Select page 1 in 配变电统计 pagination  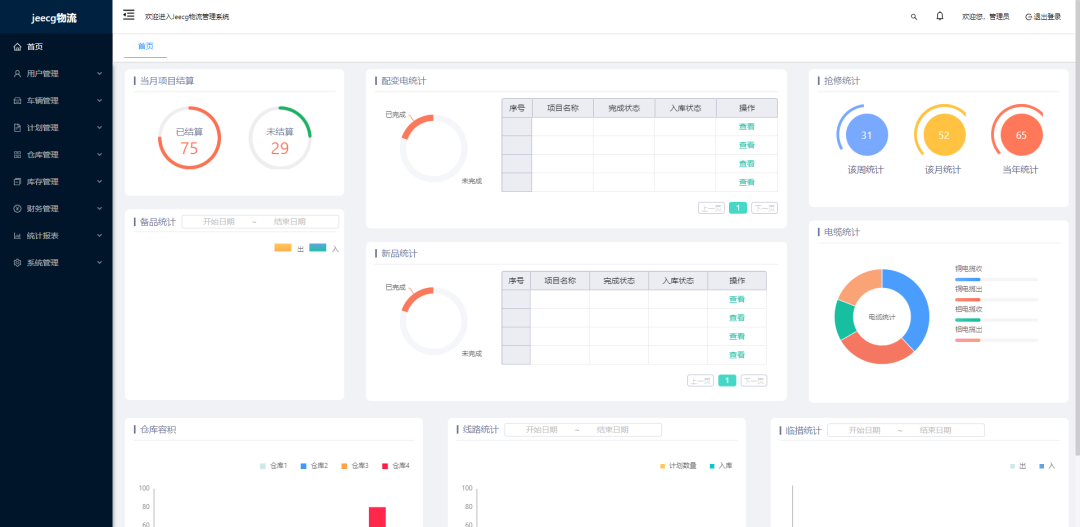click(x=738, y=208)
